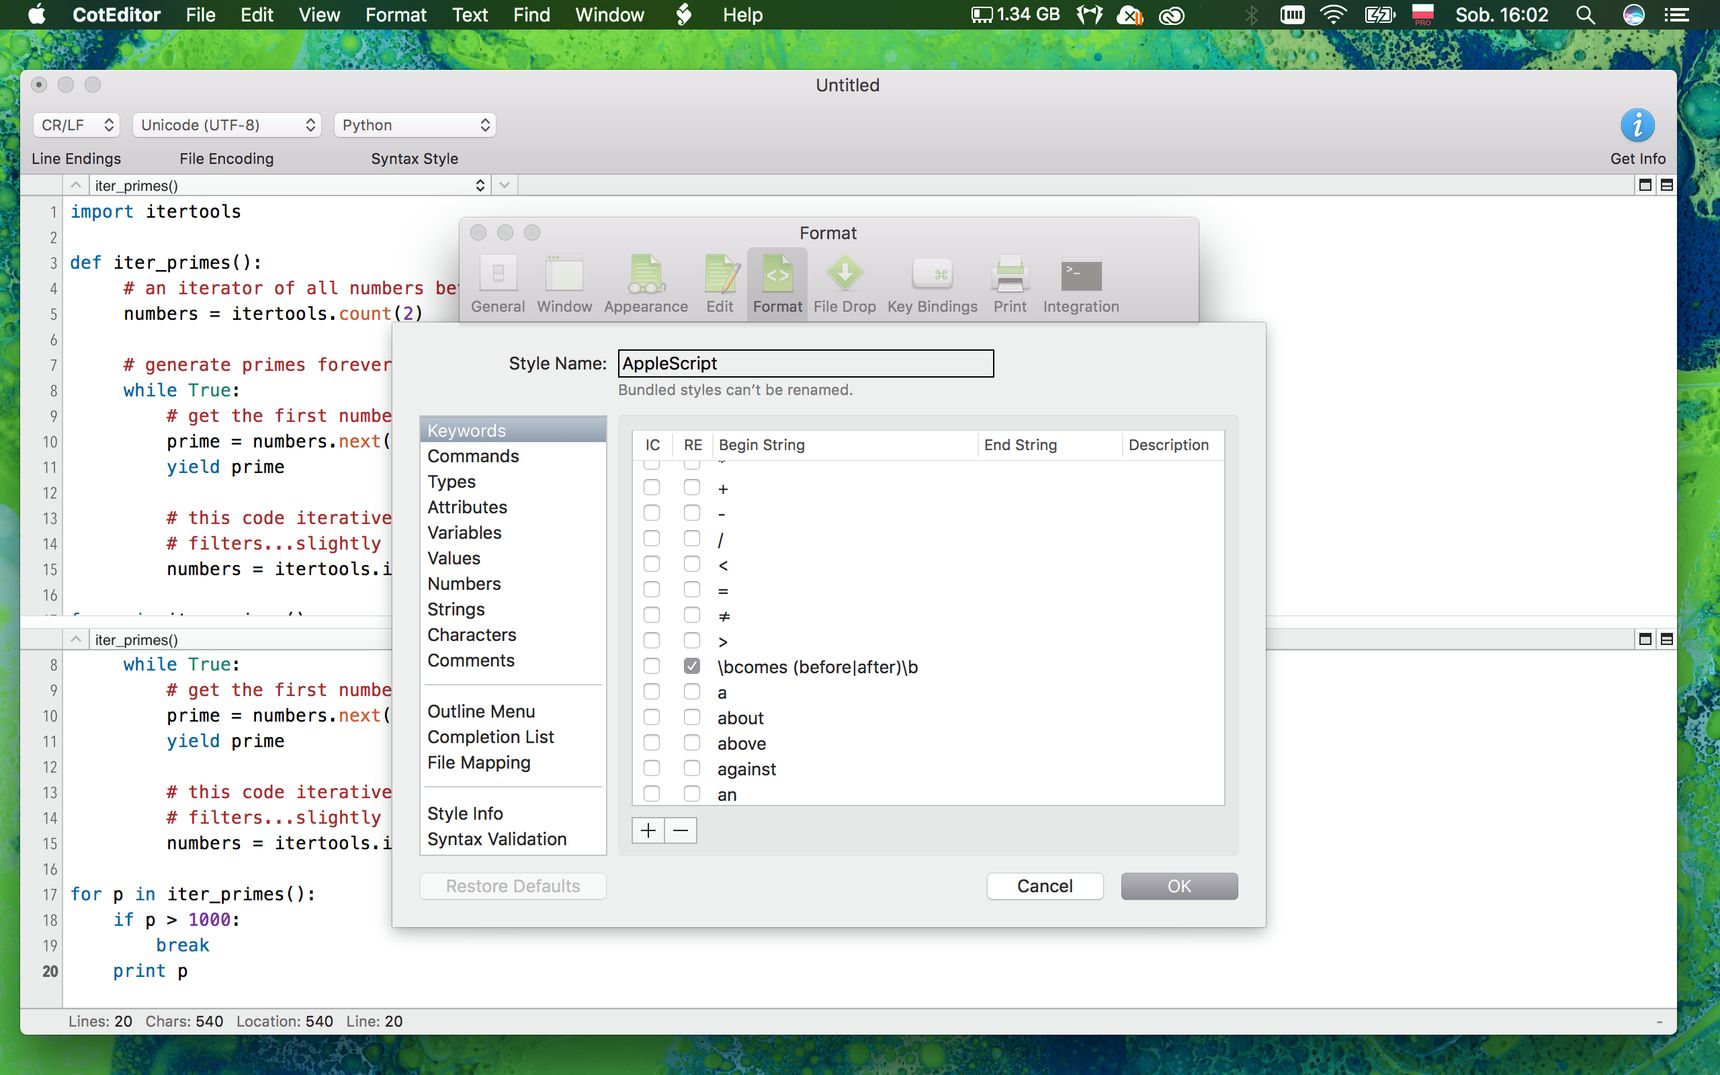The height and width of the screenshot is (1075, 1720).
Task: Select Comments in the category list
Action: pos(513,660)
